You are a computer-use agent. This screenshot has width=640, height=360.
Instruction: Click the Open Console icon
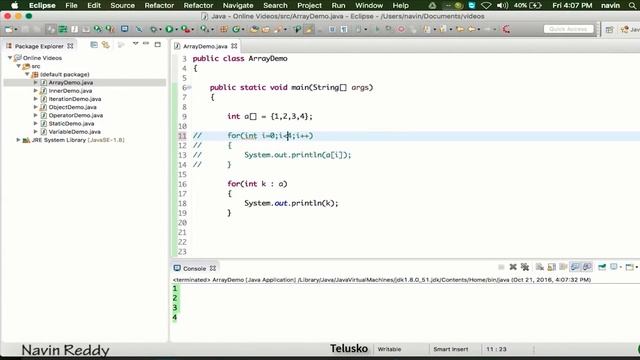click(x=630, y=267)
